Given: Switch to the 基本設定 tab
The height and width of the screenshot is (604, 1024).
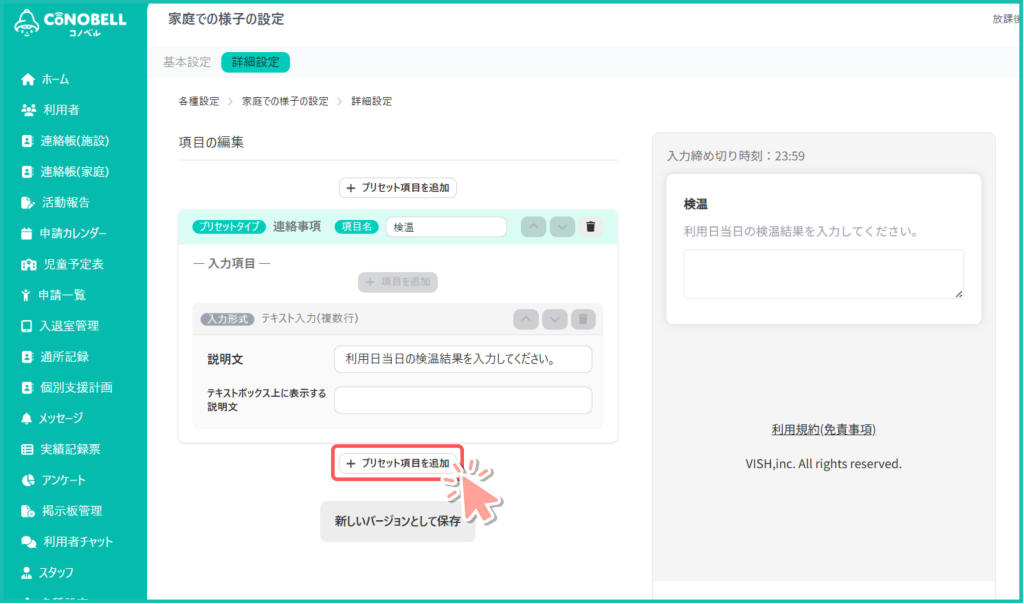Looking at the screenshot, I should (187, 62).
